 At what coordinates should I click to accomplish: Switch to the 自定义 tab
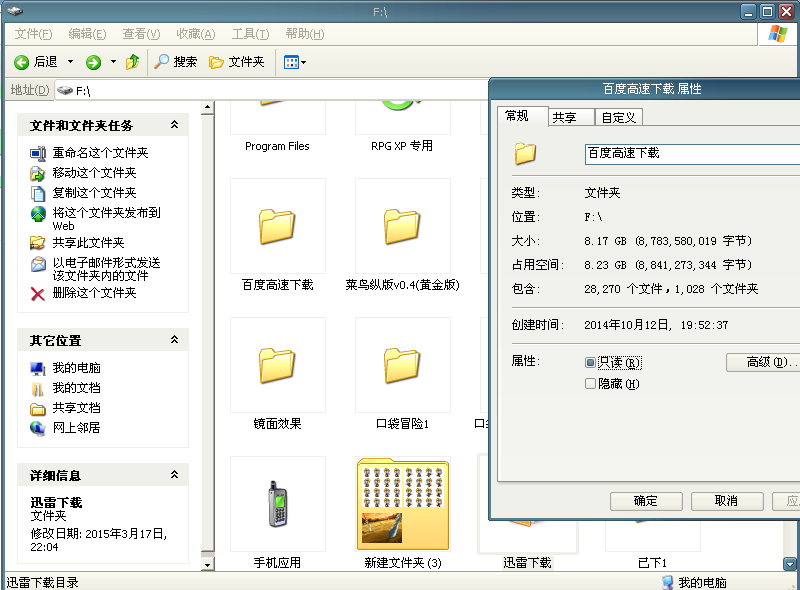point(619,117)
